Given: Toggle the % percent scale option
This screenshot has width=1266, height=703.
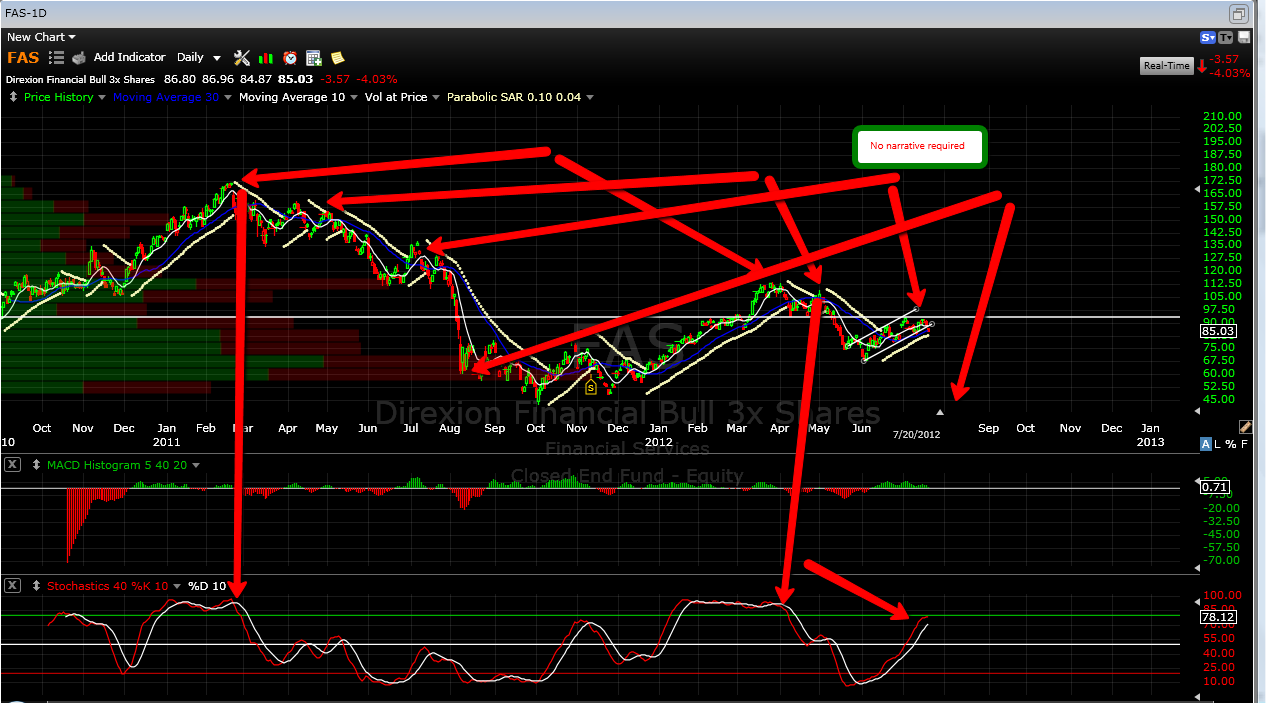Looking at the screenshot, I should click(1231, 444).
